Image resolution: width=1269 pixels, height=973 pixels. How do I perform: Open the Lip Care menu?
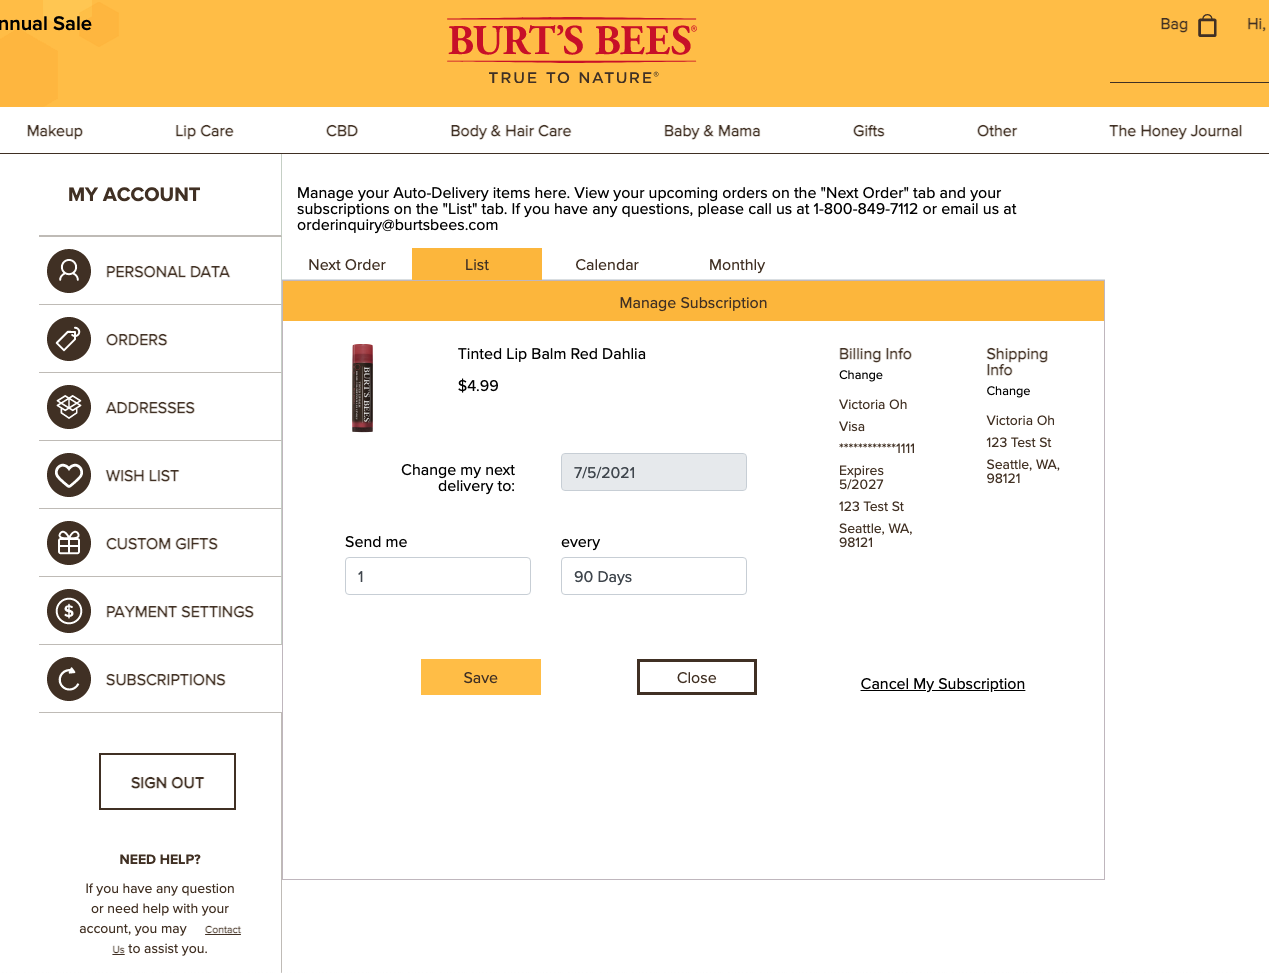204,131
